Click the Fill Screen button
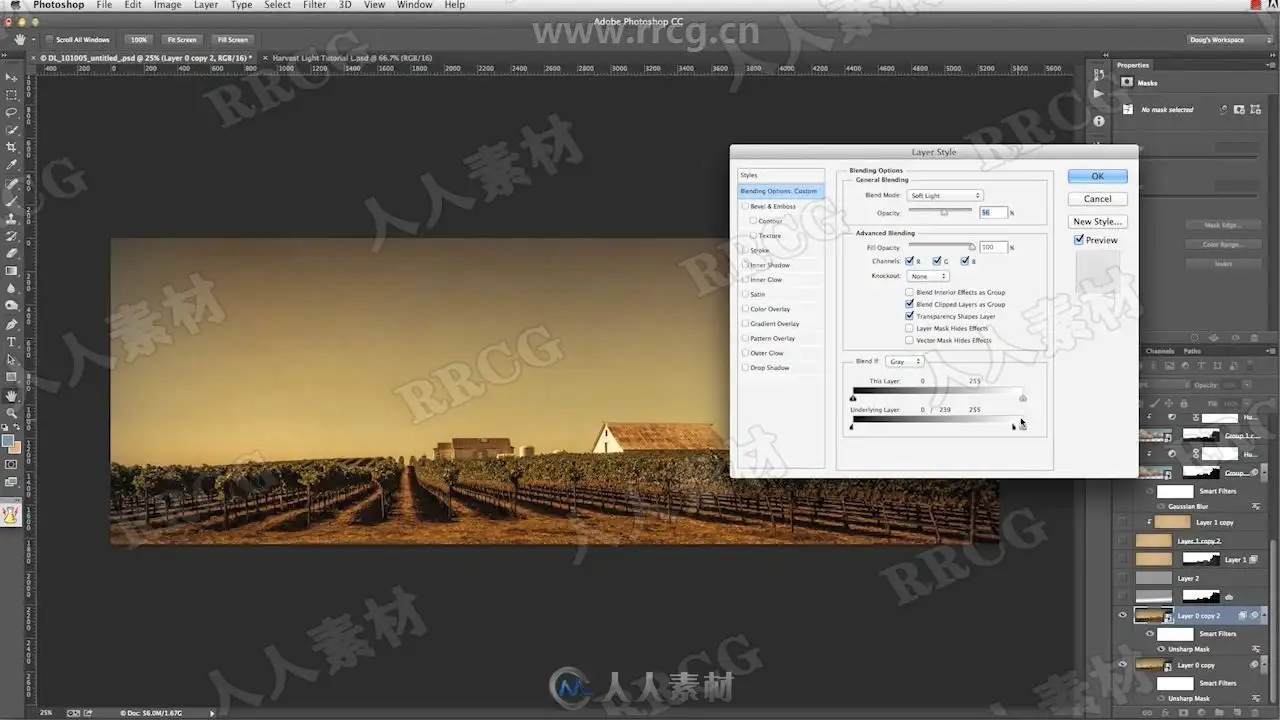The image size is (1280, 720). pyautogui.click(x=232, y=40)
